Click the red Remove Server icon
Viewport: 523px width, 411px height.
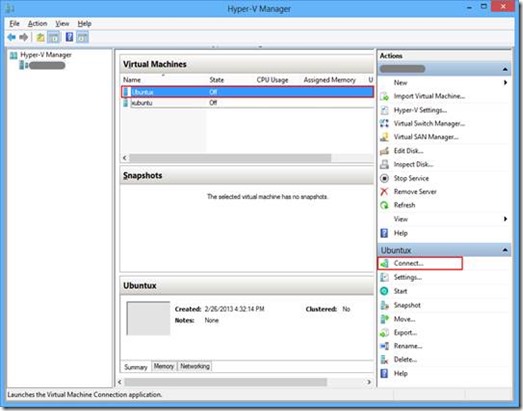coord(384,191)
